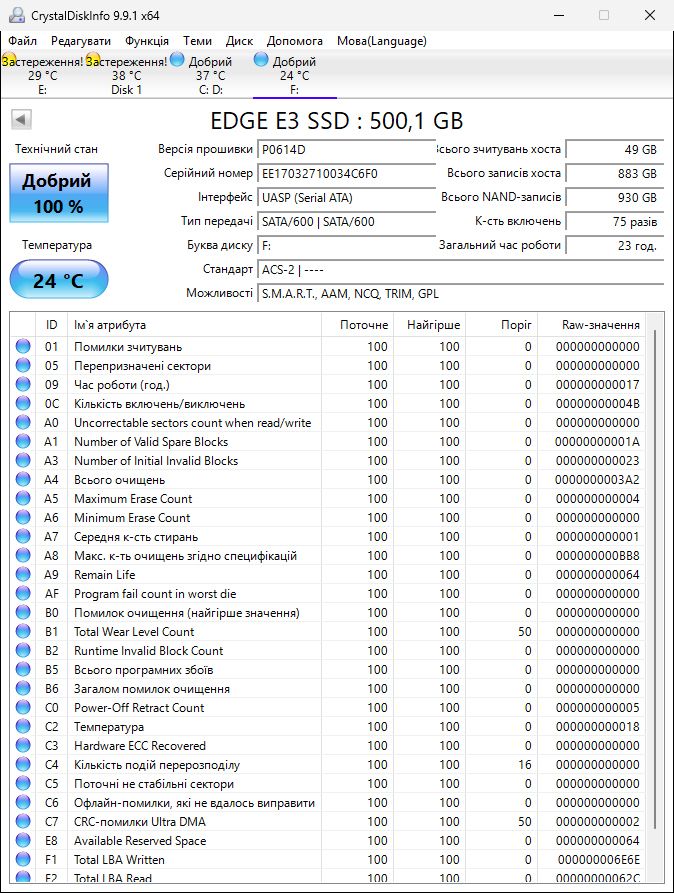
Task: Click status orb for Minimum Erase Count
Action: click(23, 517)
